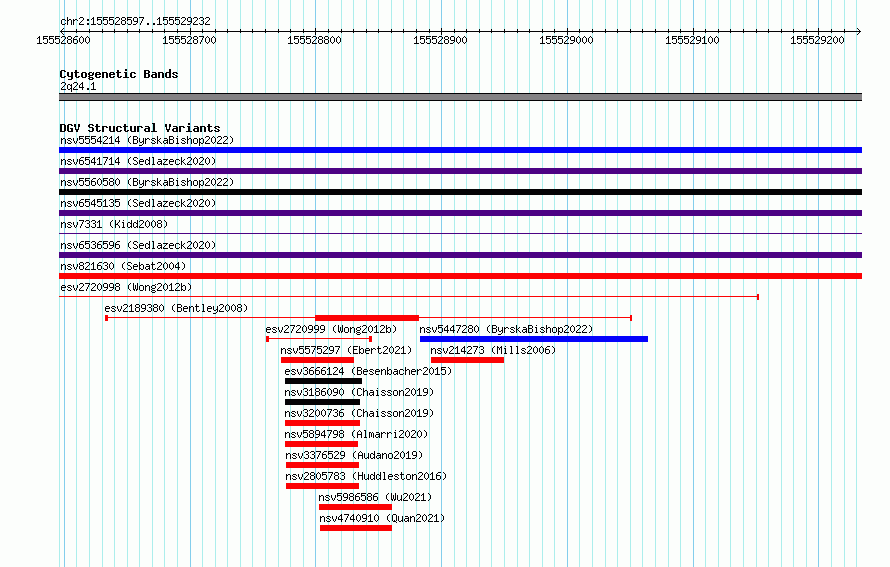Click ruler position 155529000

click(x=566, y=40)
